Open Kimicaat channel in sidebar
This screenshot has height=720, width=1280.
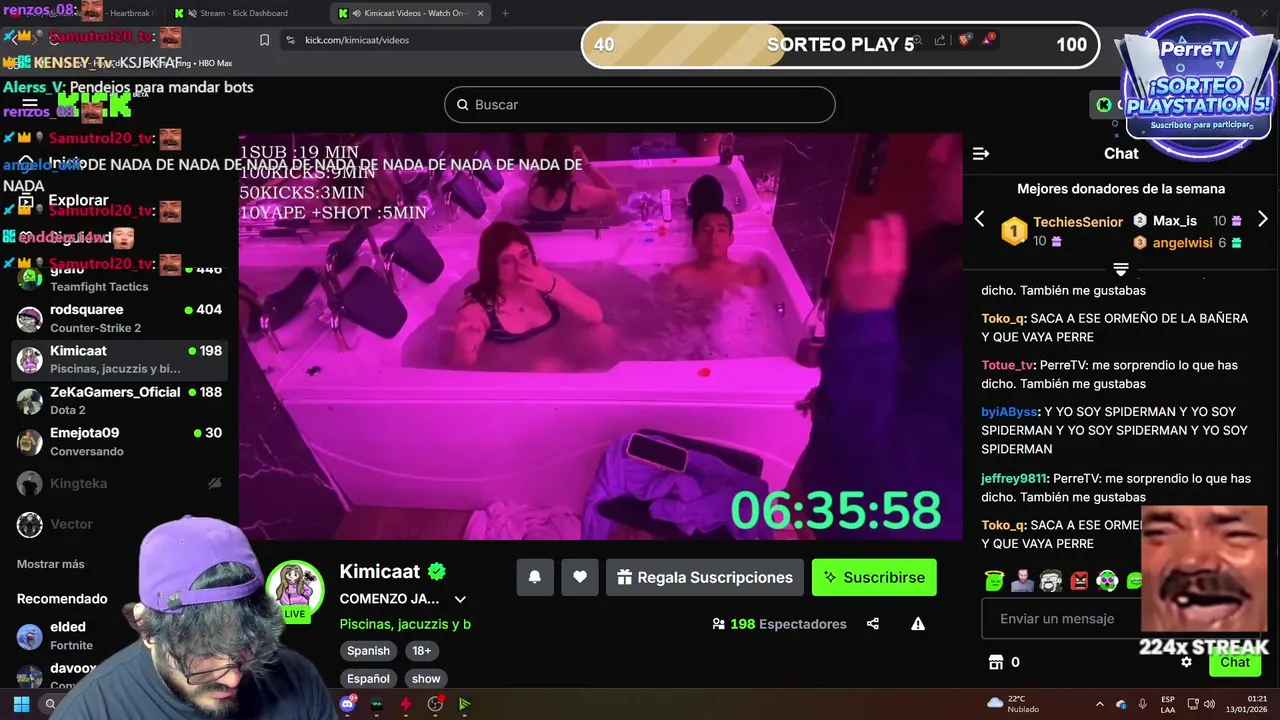(120, 359)
